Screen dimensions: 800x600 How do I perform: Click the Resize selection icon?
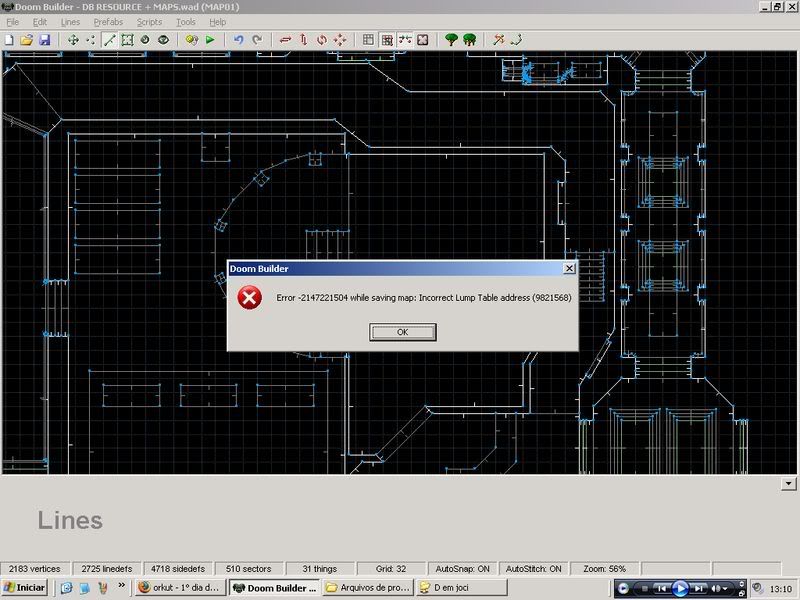coord(340,40)
